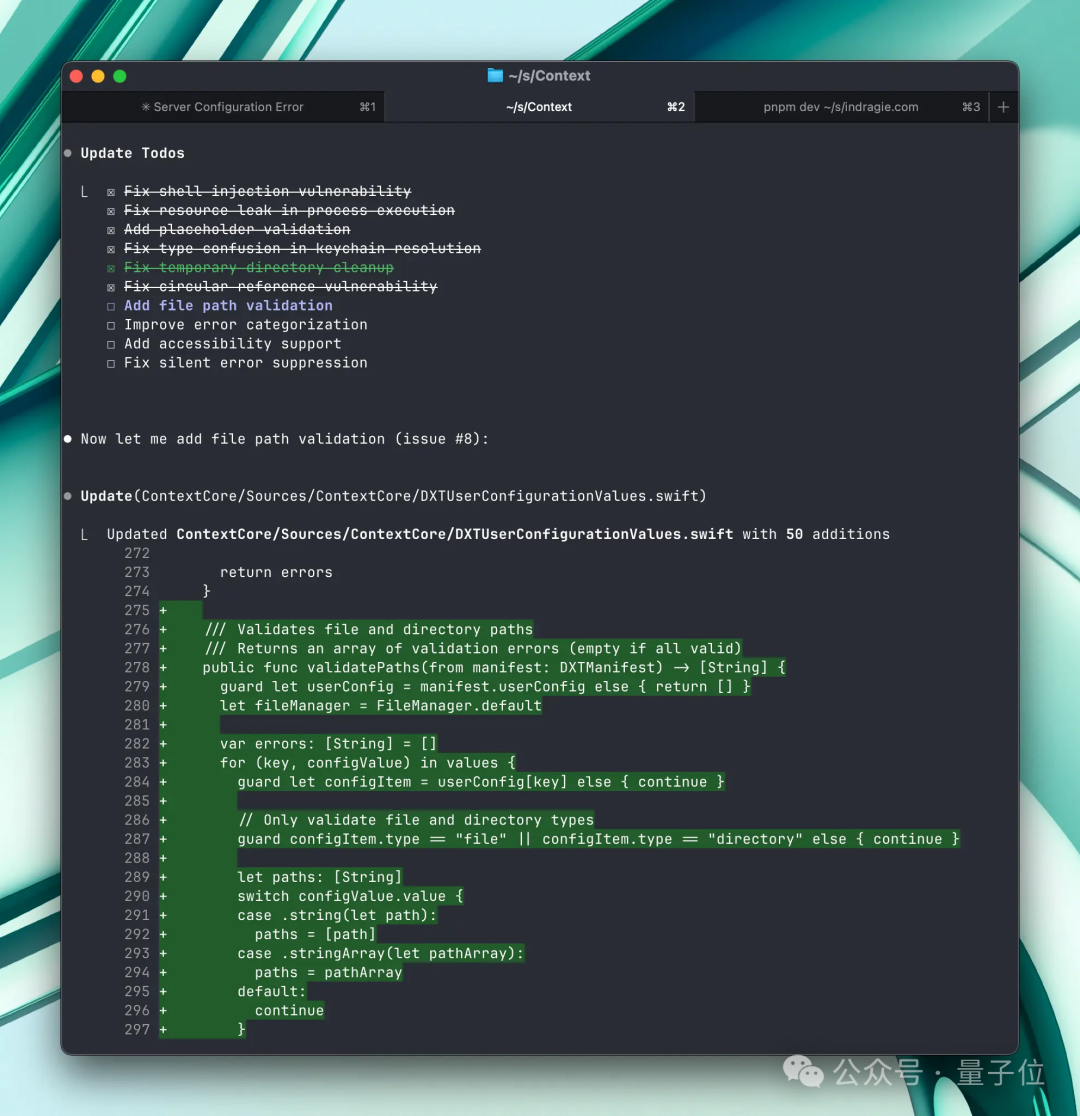Switch to the pnpm dev indragie.com tab
The height and width of the screenshot is (1116, 1080).
[840, 107]
